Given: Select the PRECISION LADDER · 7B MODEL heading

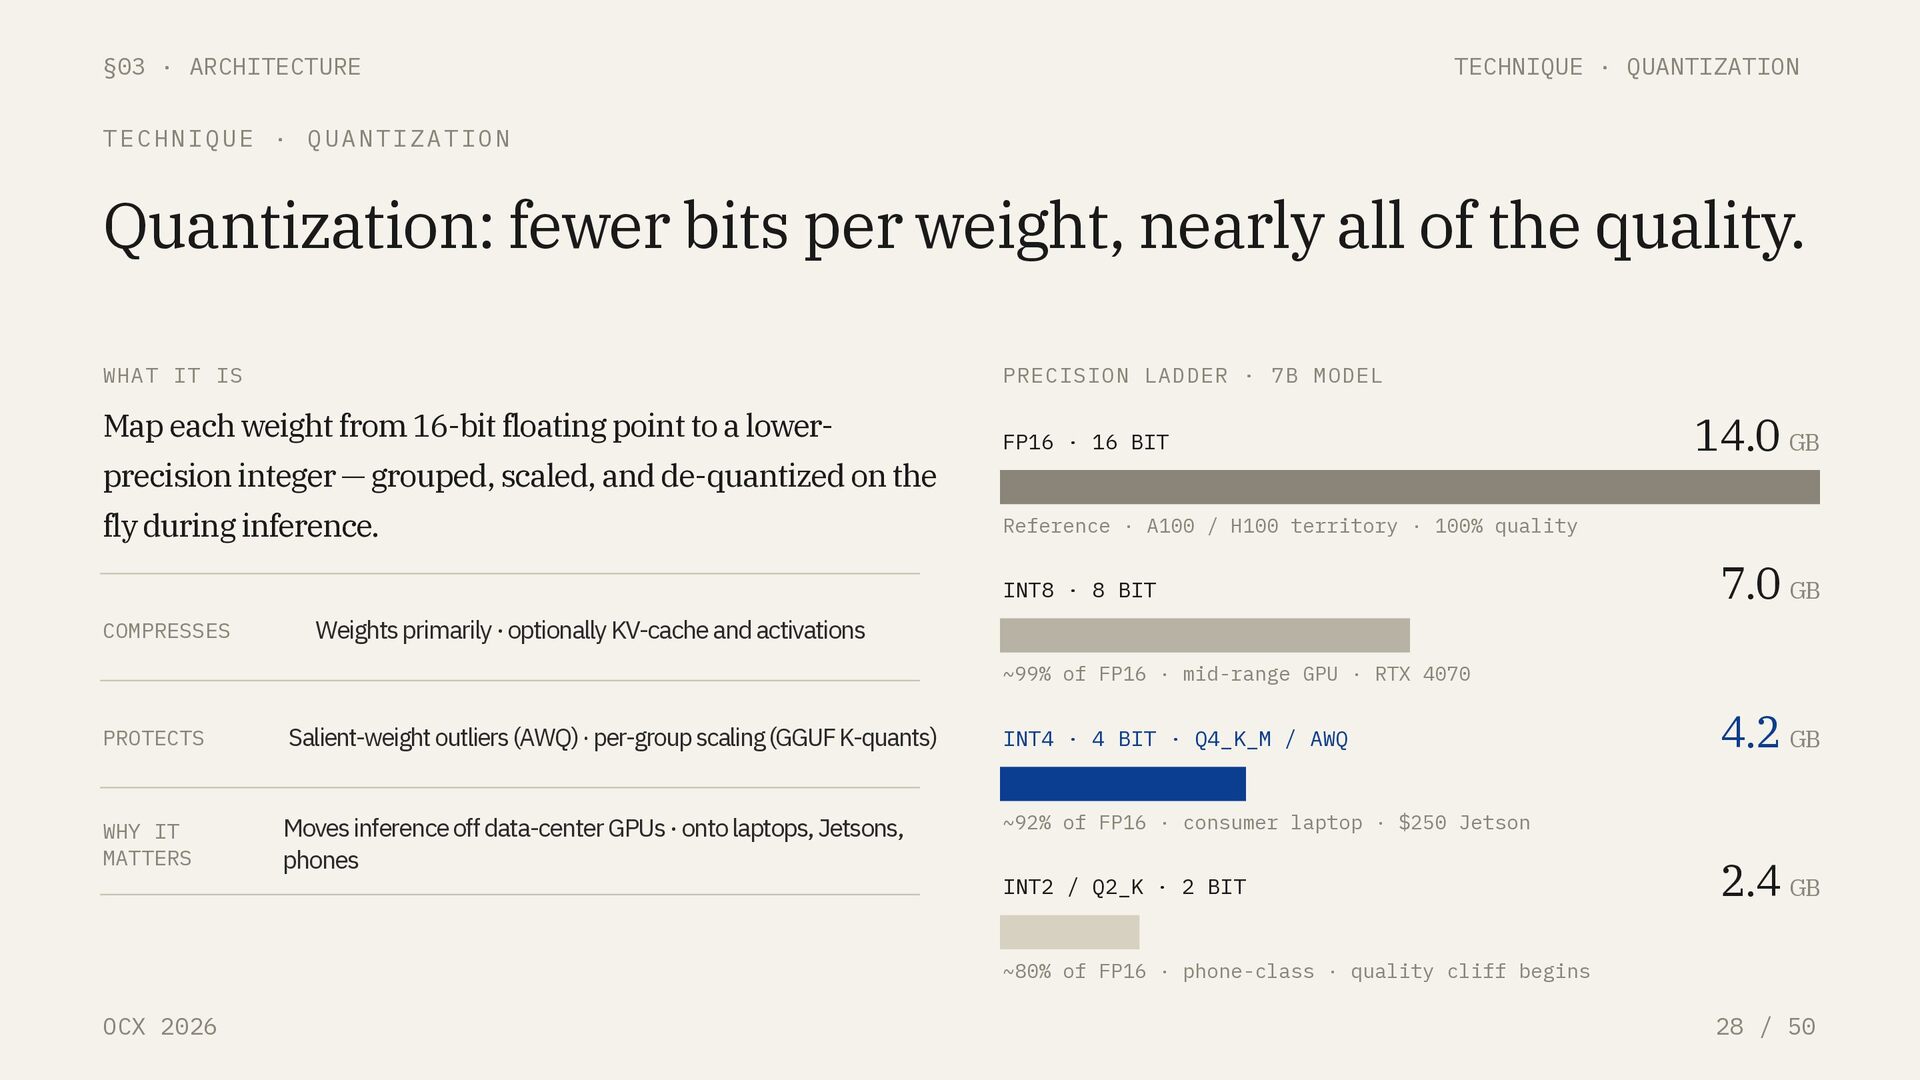Looking at the screenshot, I should (x=1192, y=376).
